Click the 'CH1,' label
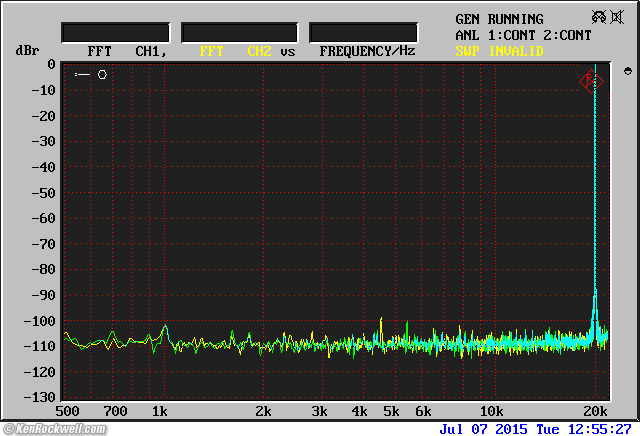 point(151,52)
